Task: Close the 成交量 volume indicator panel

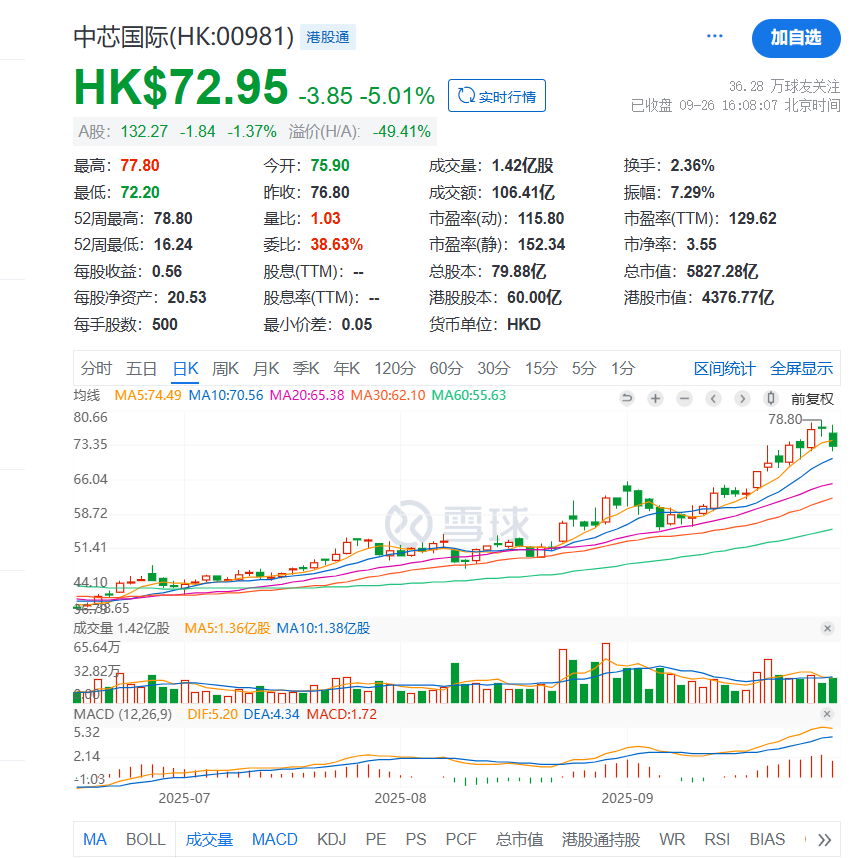Action: [827, 628]
